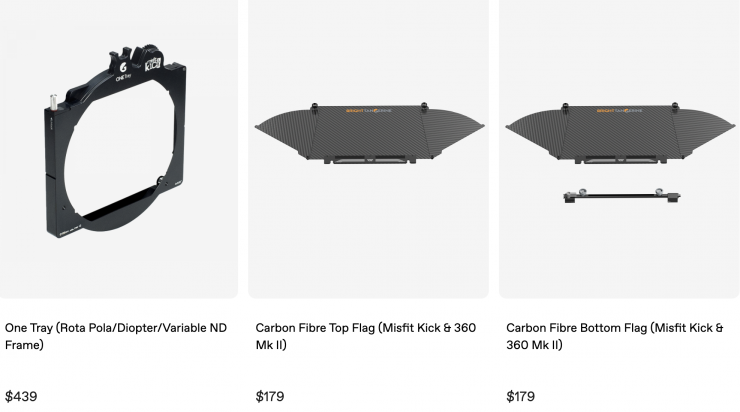This screenshot has width=740, height=412.
Task: Click the $439 price of One Tray
Action: (21, 397)
